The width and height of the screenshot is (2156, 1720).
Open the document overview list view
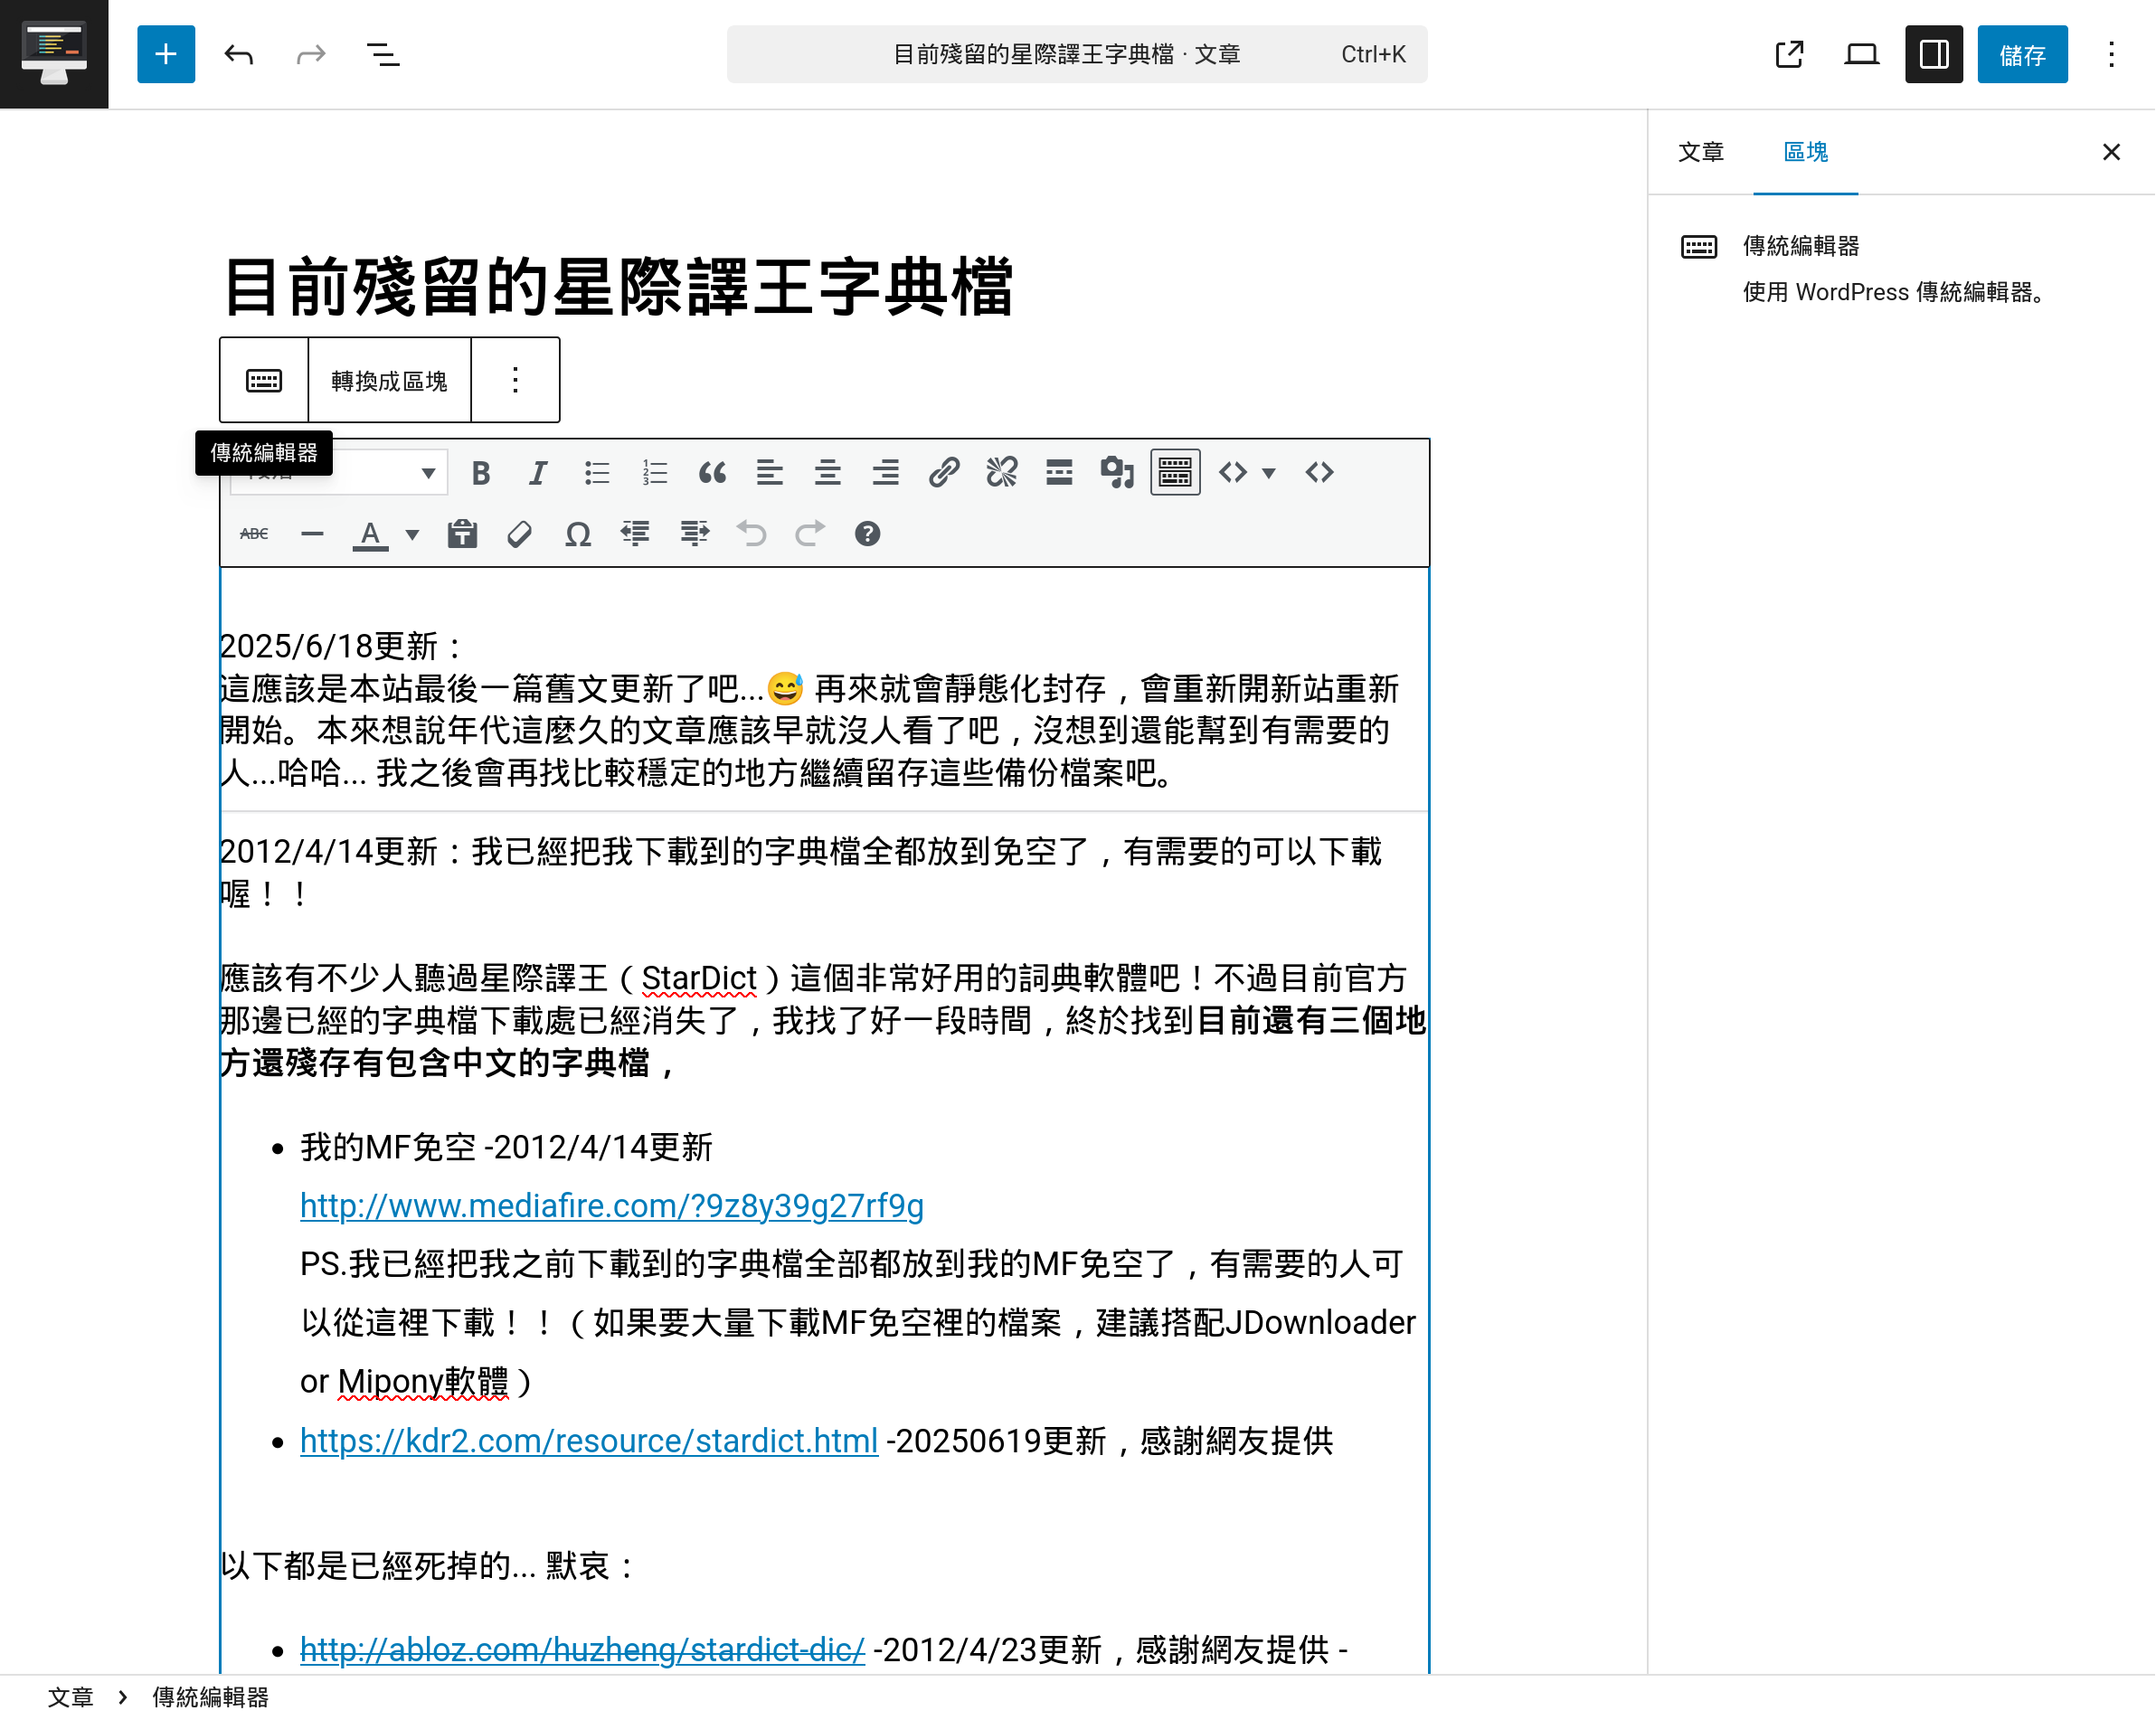[x=383, y=54]
